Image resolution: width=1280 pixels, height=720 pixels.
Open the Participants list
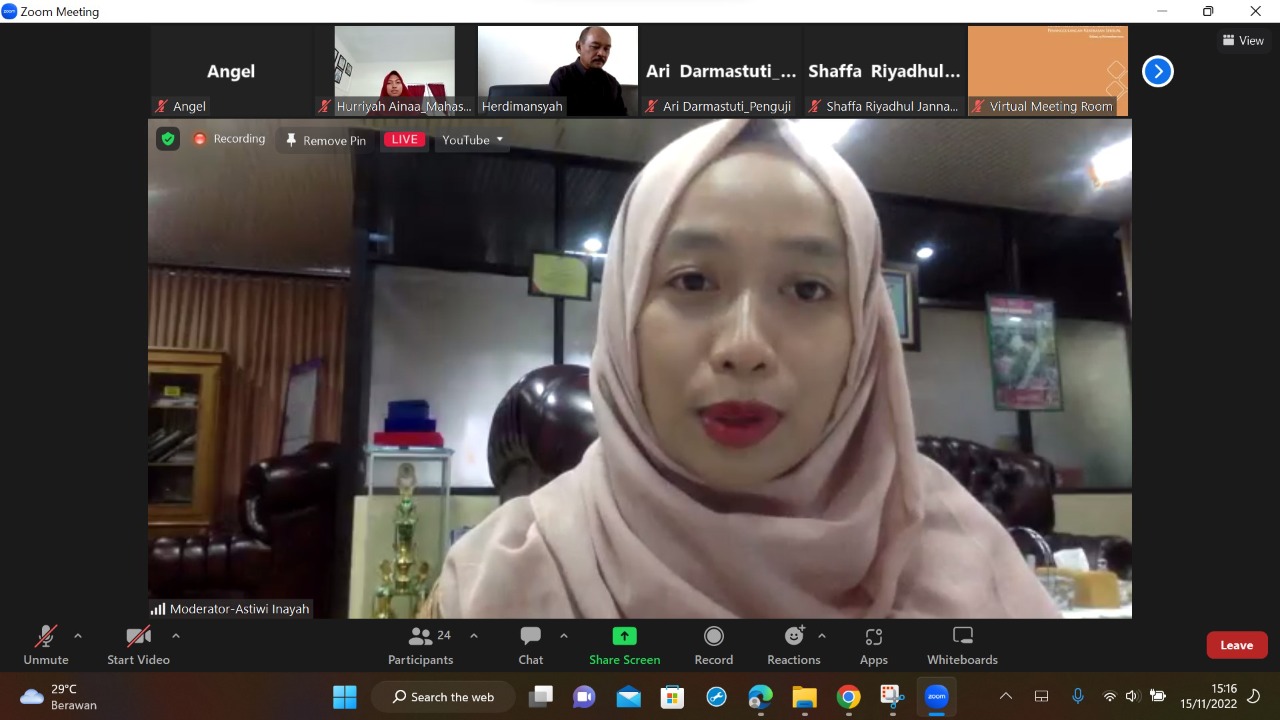pos(421,645)
